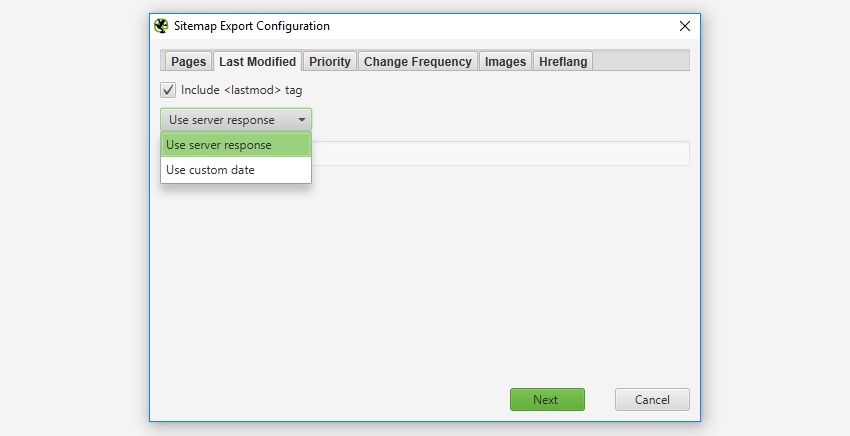The height and width of the screenshot is (436, 850).
Task: Click the green Next button
Action: pos(547,400)
